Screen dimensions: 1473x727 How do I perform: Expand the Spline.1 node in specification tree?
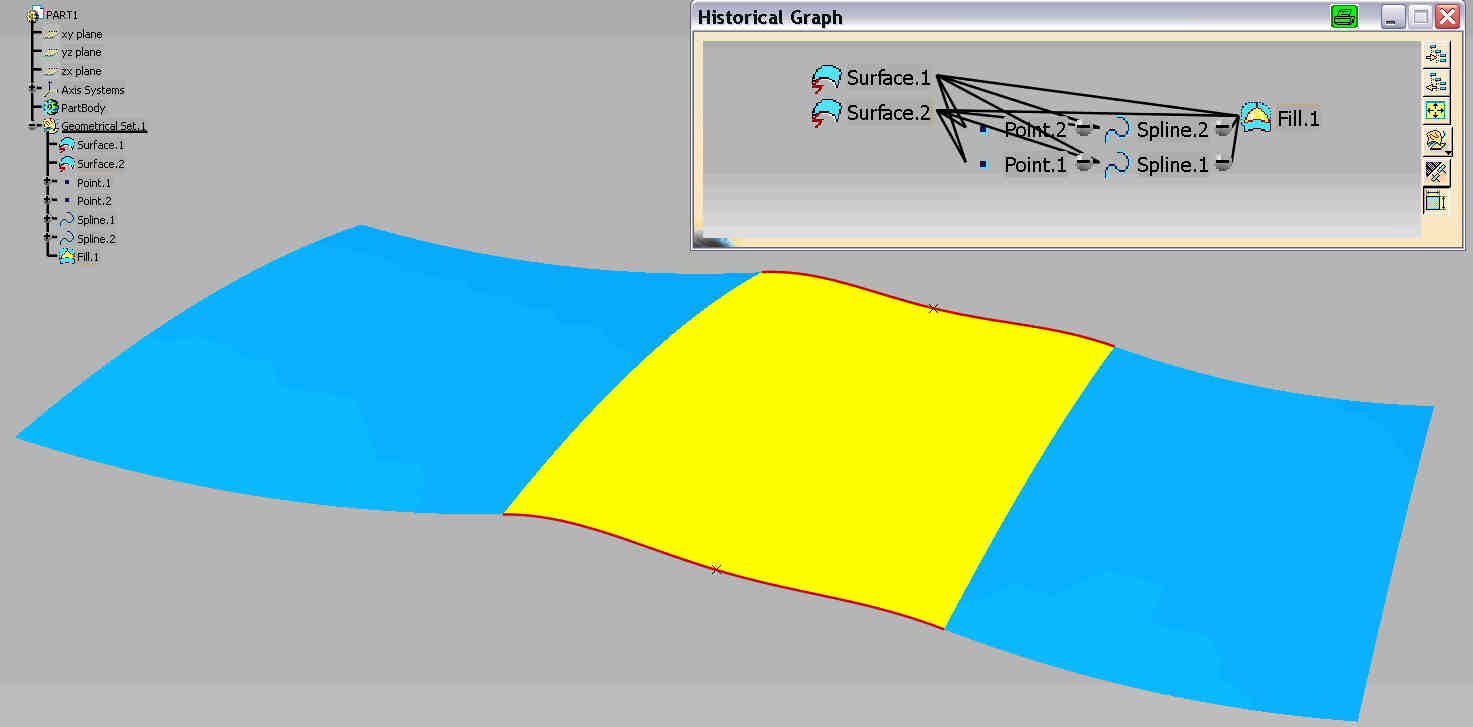click(x=48, y=219)
